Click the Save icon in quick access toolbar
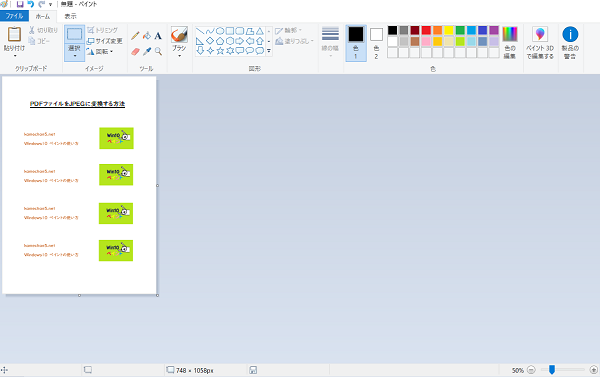600x377 pixels. click(x=20, y=4)
